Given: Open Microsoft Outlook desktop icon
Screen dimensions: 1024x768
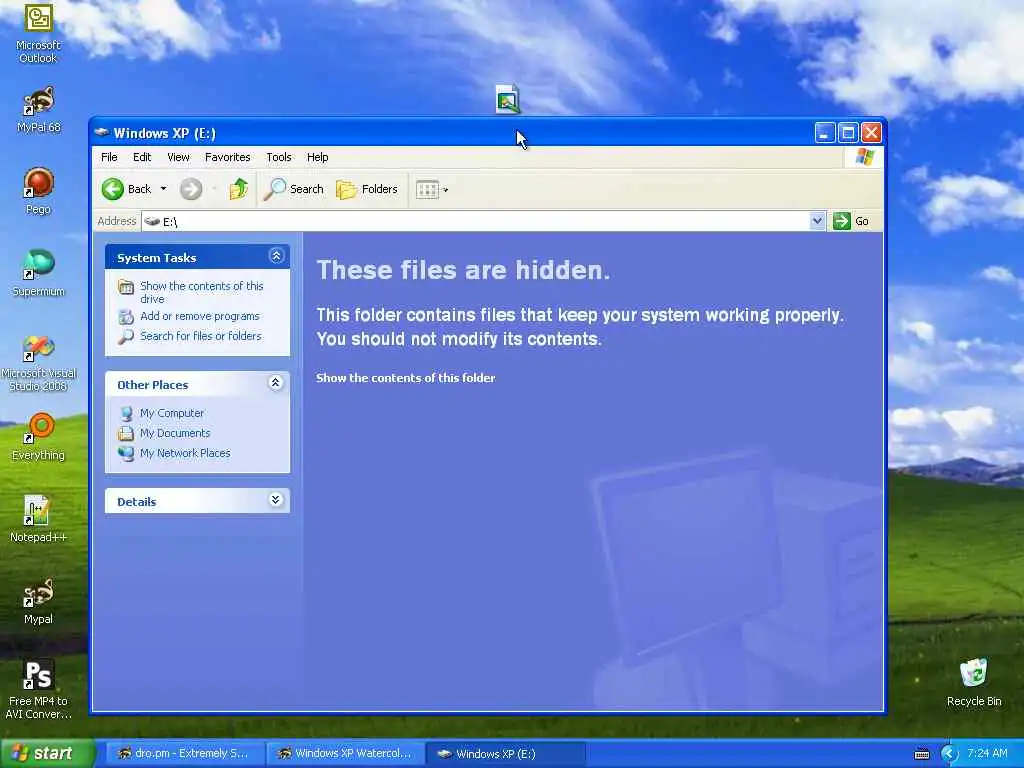Looking at the screenshot, I should (x=39, y=33).
